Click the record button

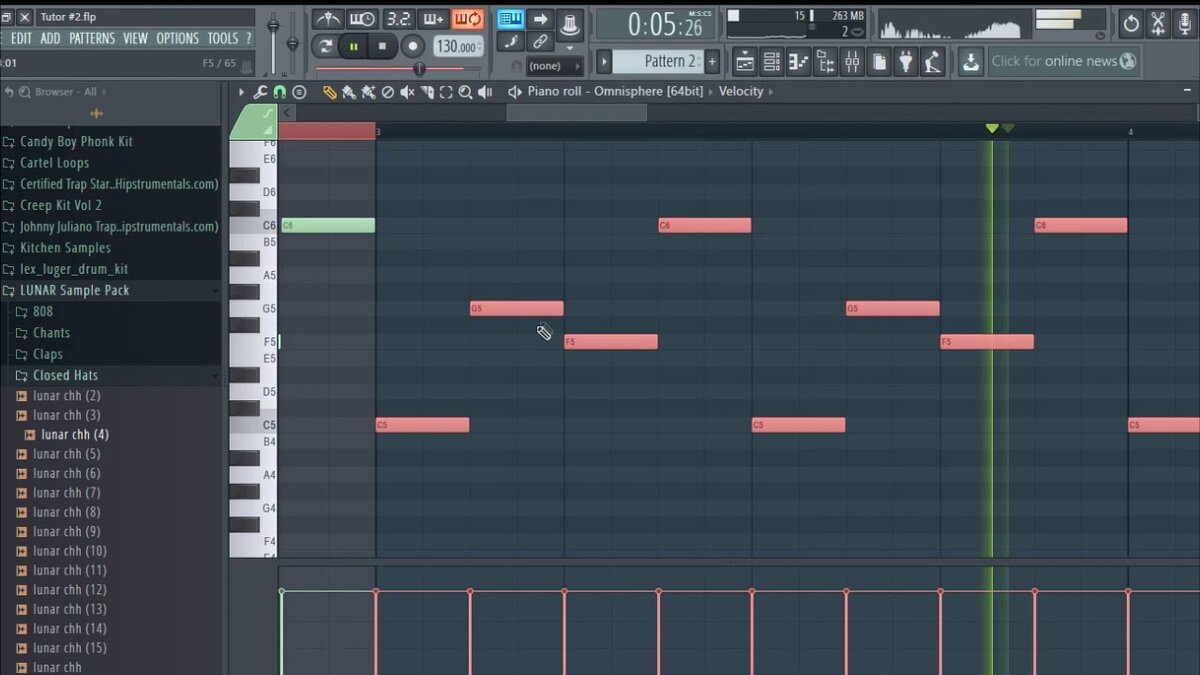pos(413,46)
